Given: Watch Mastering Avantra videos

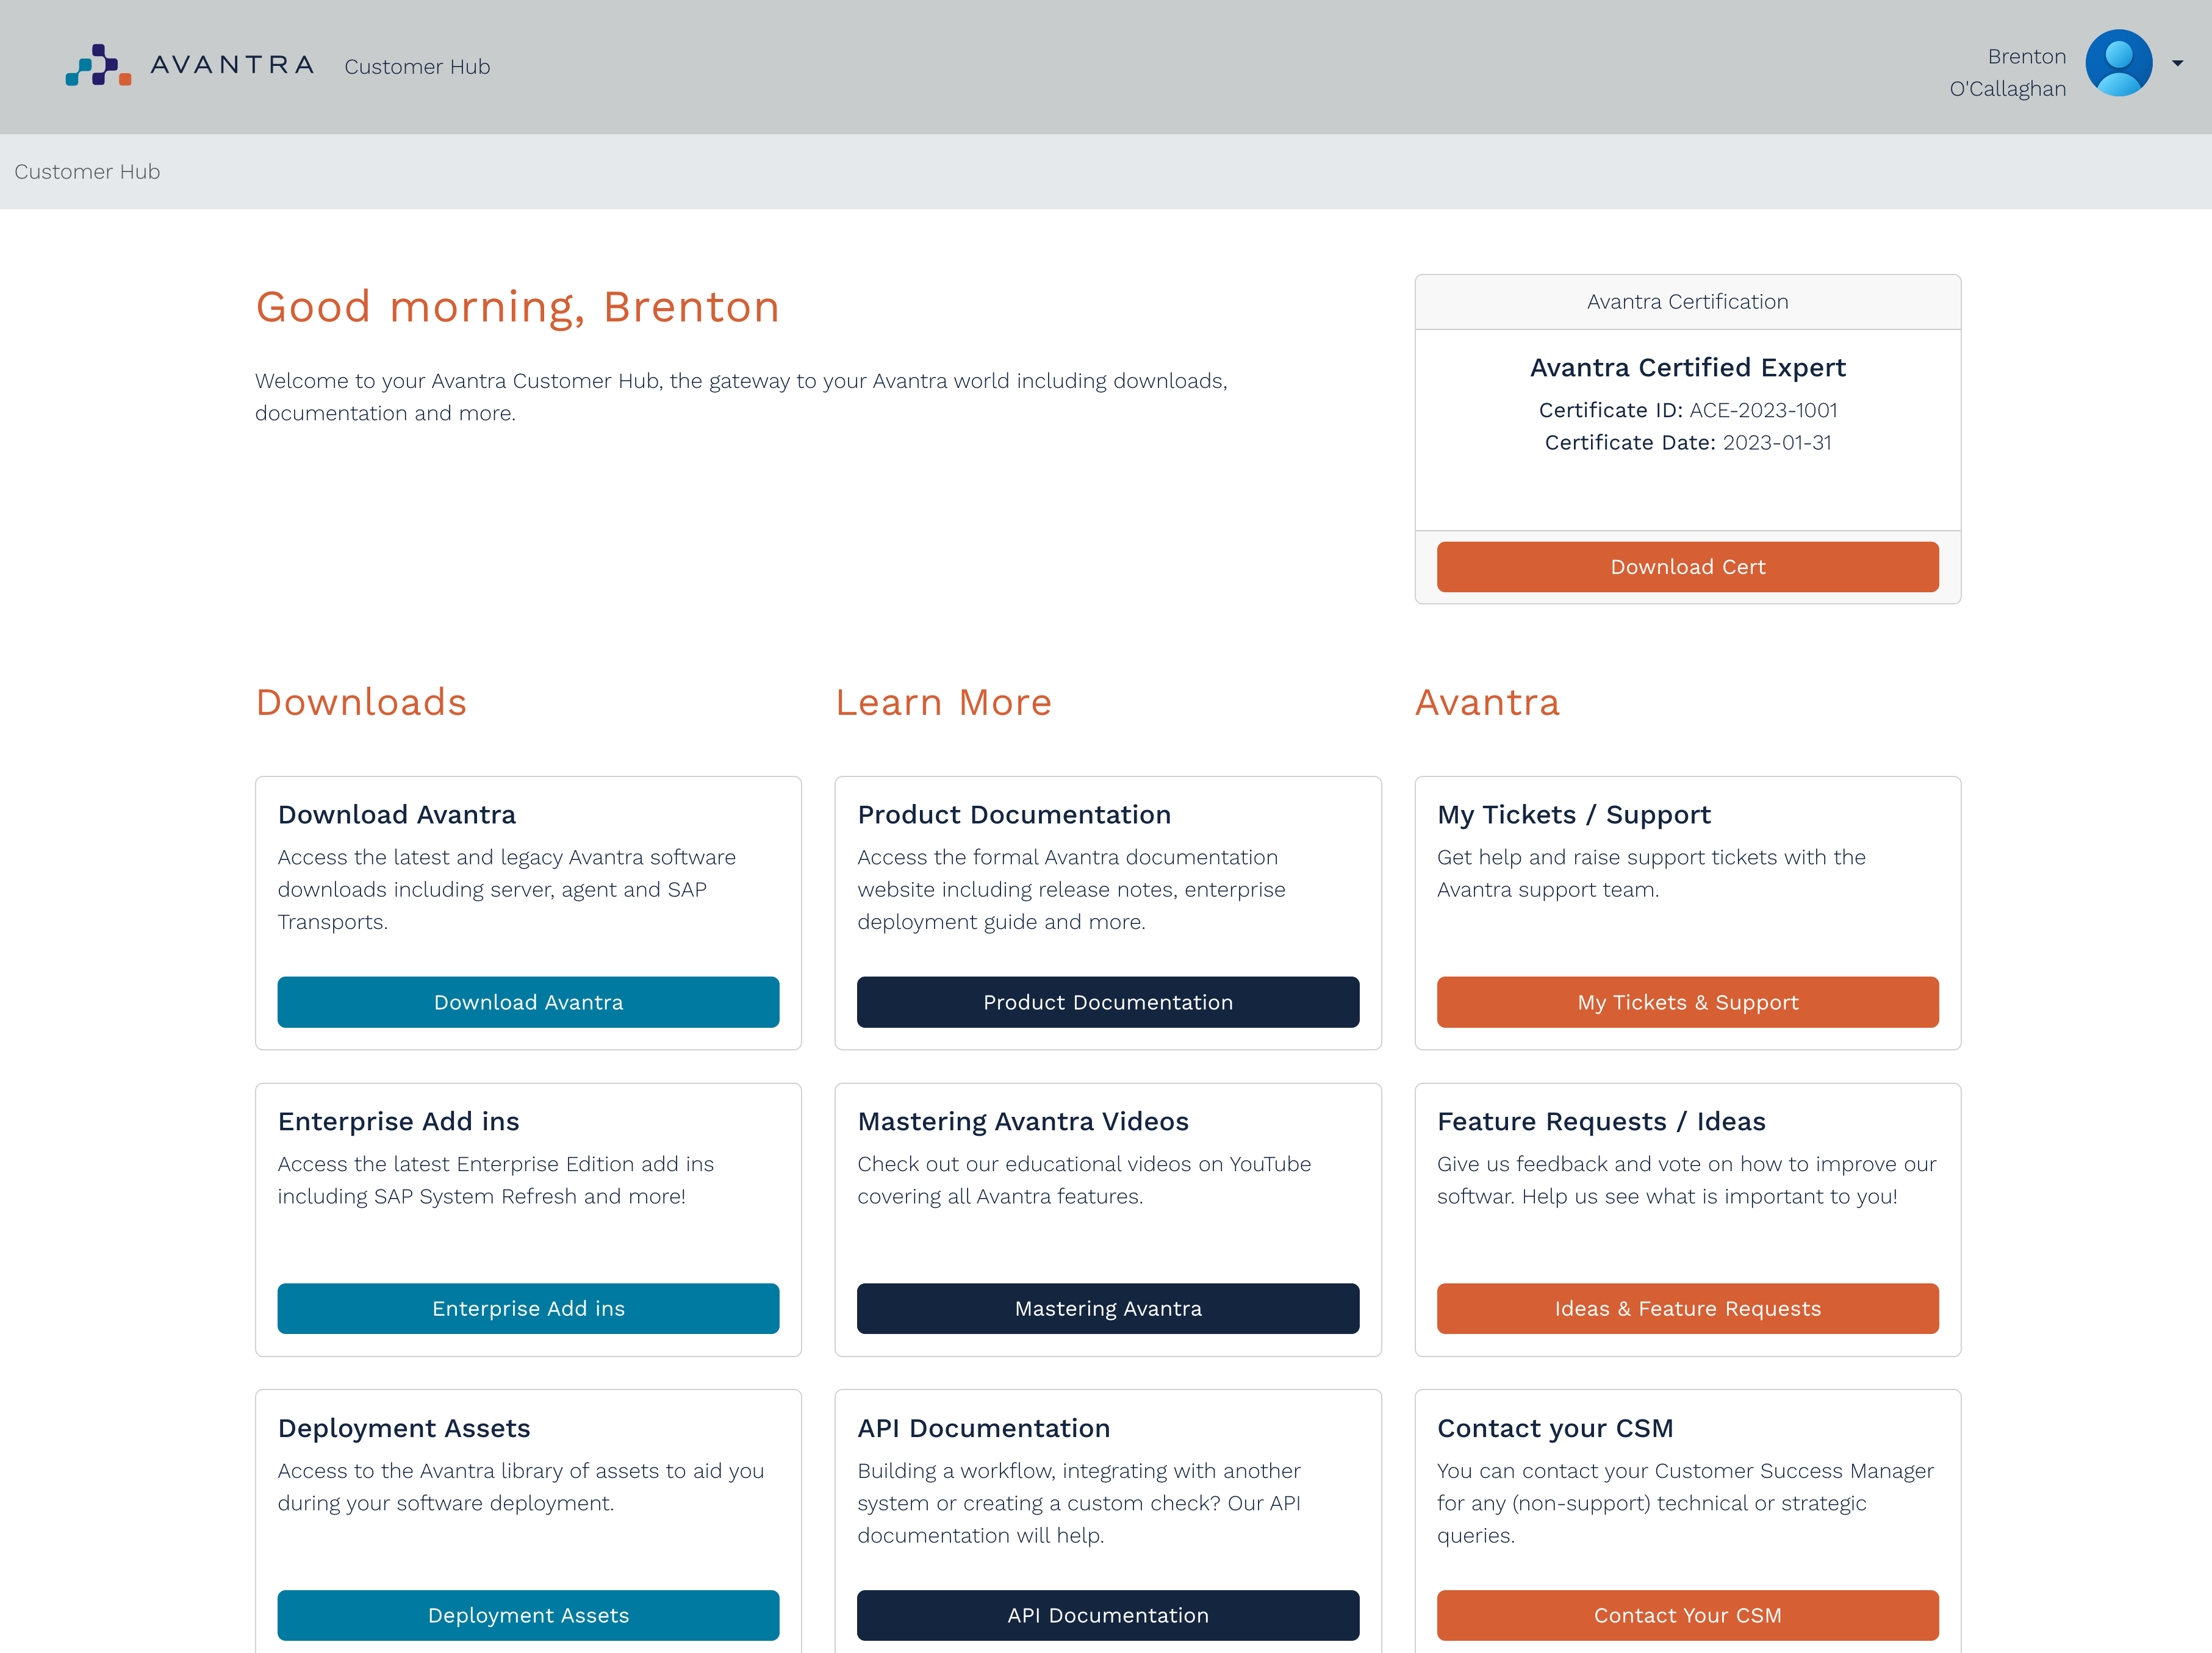Looking at the screenshot, I should (x=1107, y=1308).
